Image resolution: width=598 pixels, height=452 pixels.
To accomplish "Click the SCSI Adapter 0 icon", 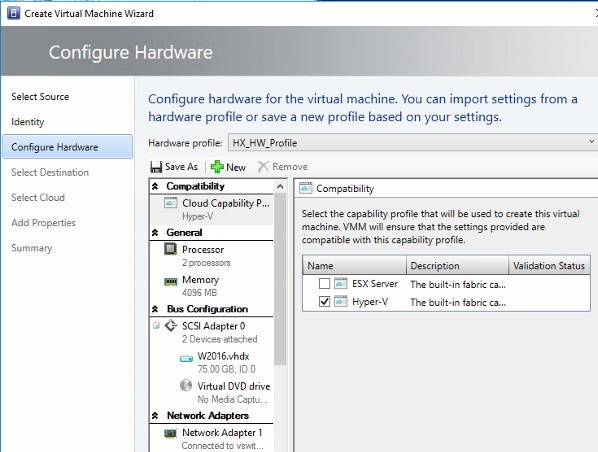I will 170,326.
